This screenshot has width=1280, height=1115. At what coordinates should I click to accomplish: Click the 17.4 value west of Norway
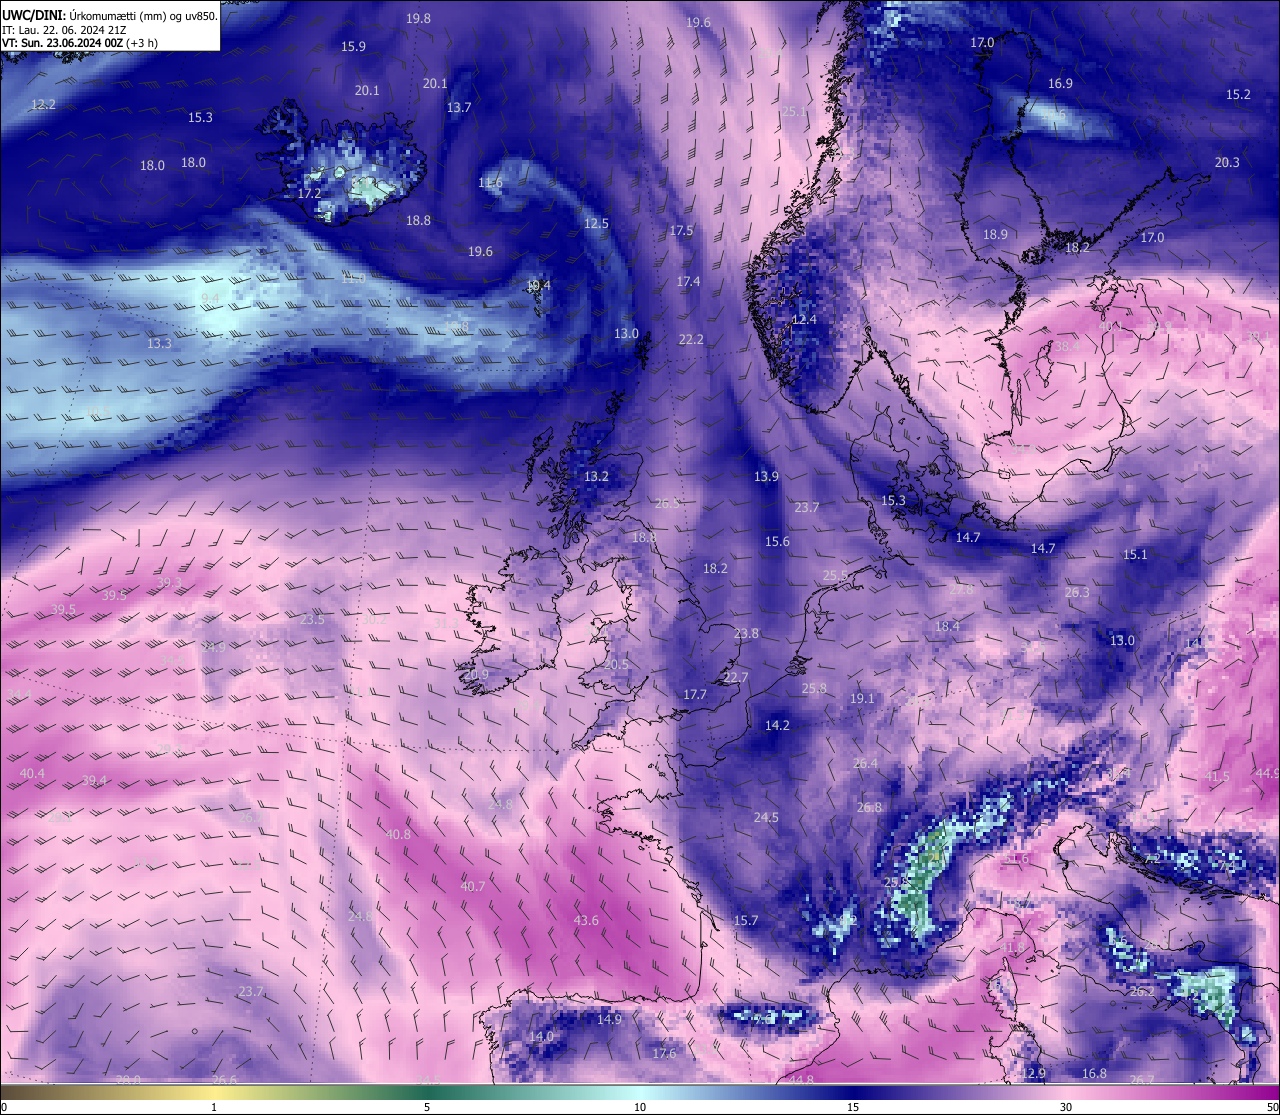pyautogui.click(x=688, y=282)
